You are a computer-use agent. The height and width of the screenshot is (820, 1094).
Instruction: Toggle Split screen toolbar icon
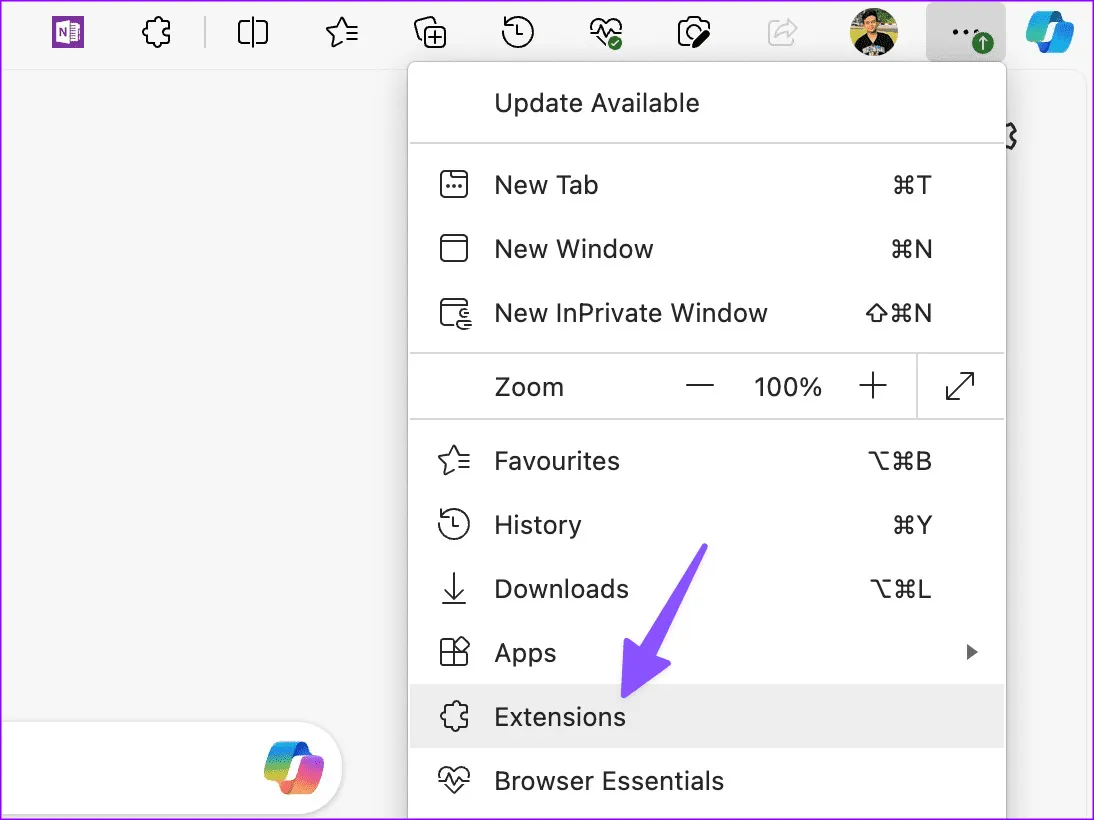click(x=253, y=33)
